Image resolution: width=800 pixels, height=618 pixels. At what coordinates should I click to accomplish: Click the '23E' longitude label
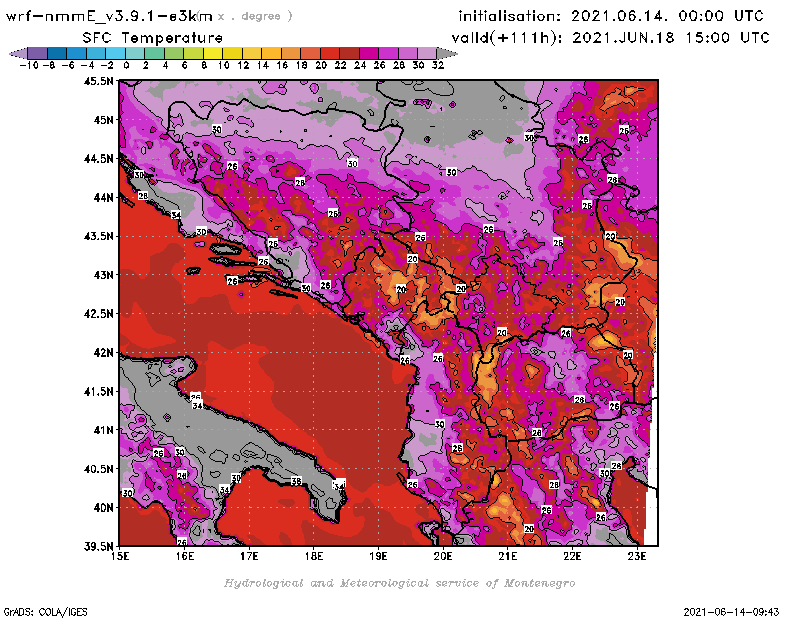(x=637, y=557)
